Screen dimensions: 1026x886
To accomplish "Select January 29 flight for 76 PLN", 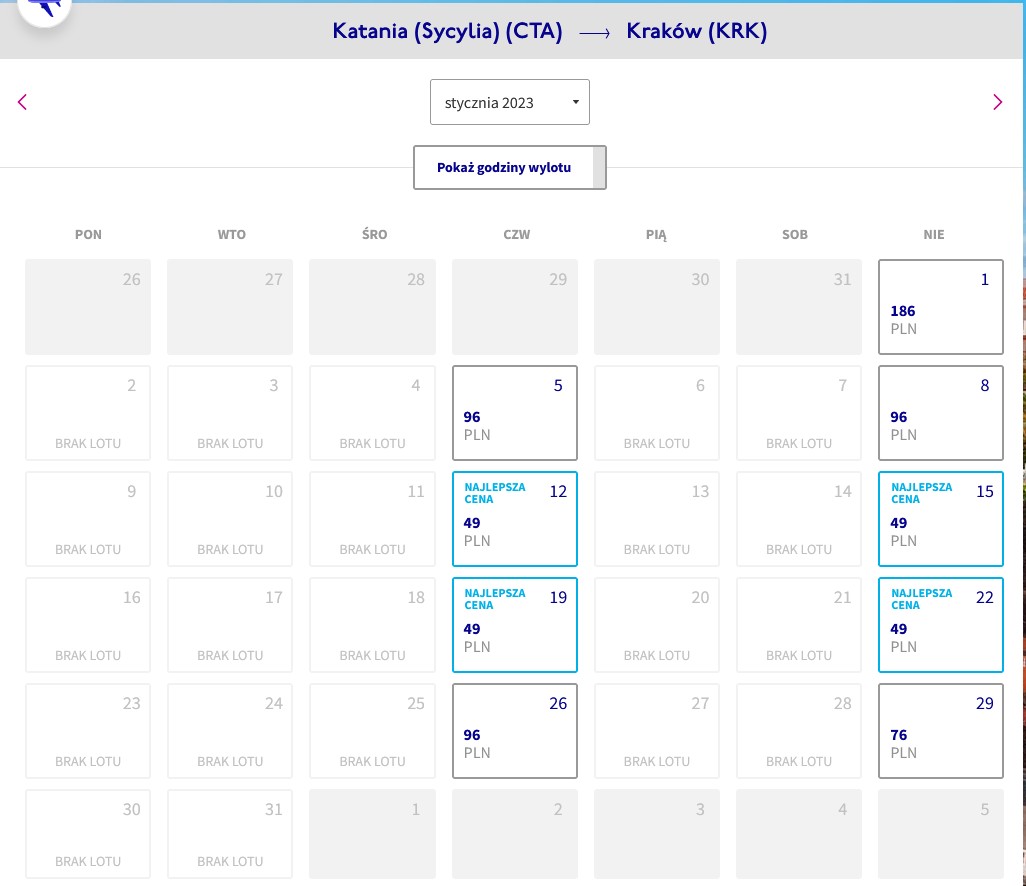I will (940, 731).
